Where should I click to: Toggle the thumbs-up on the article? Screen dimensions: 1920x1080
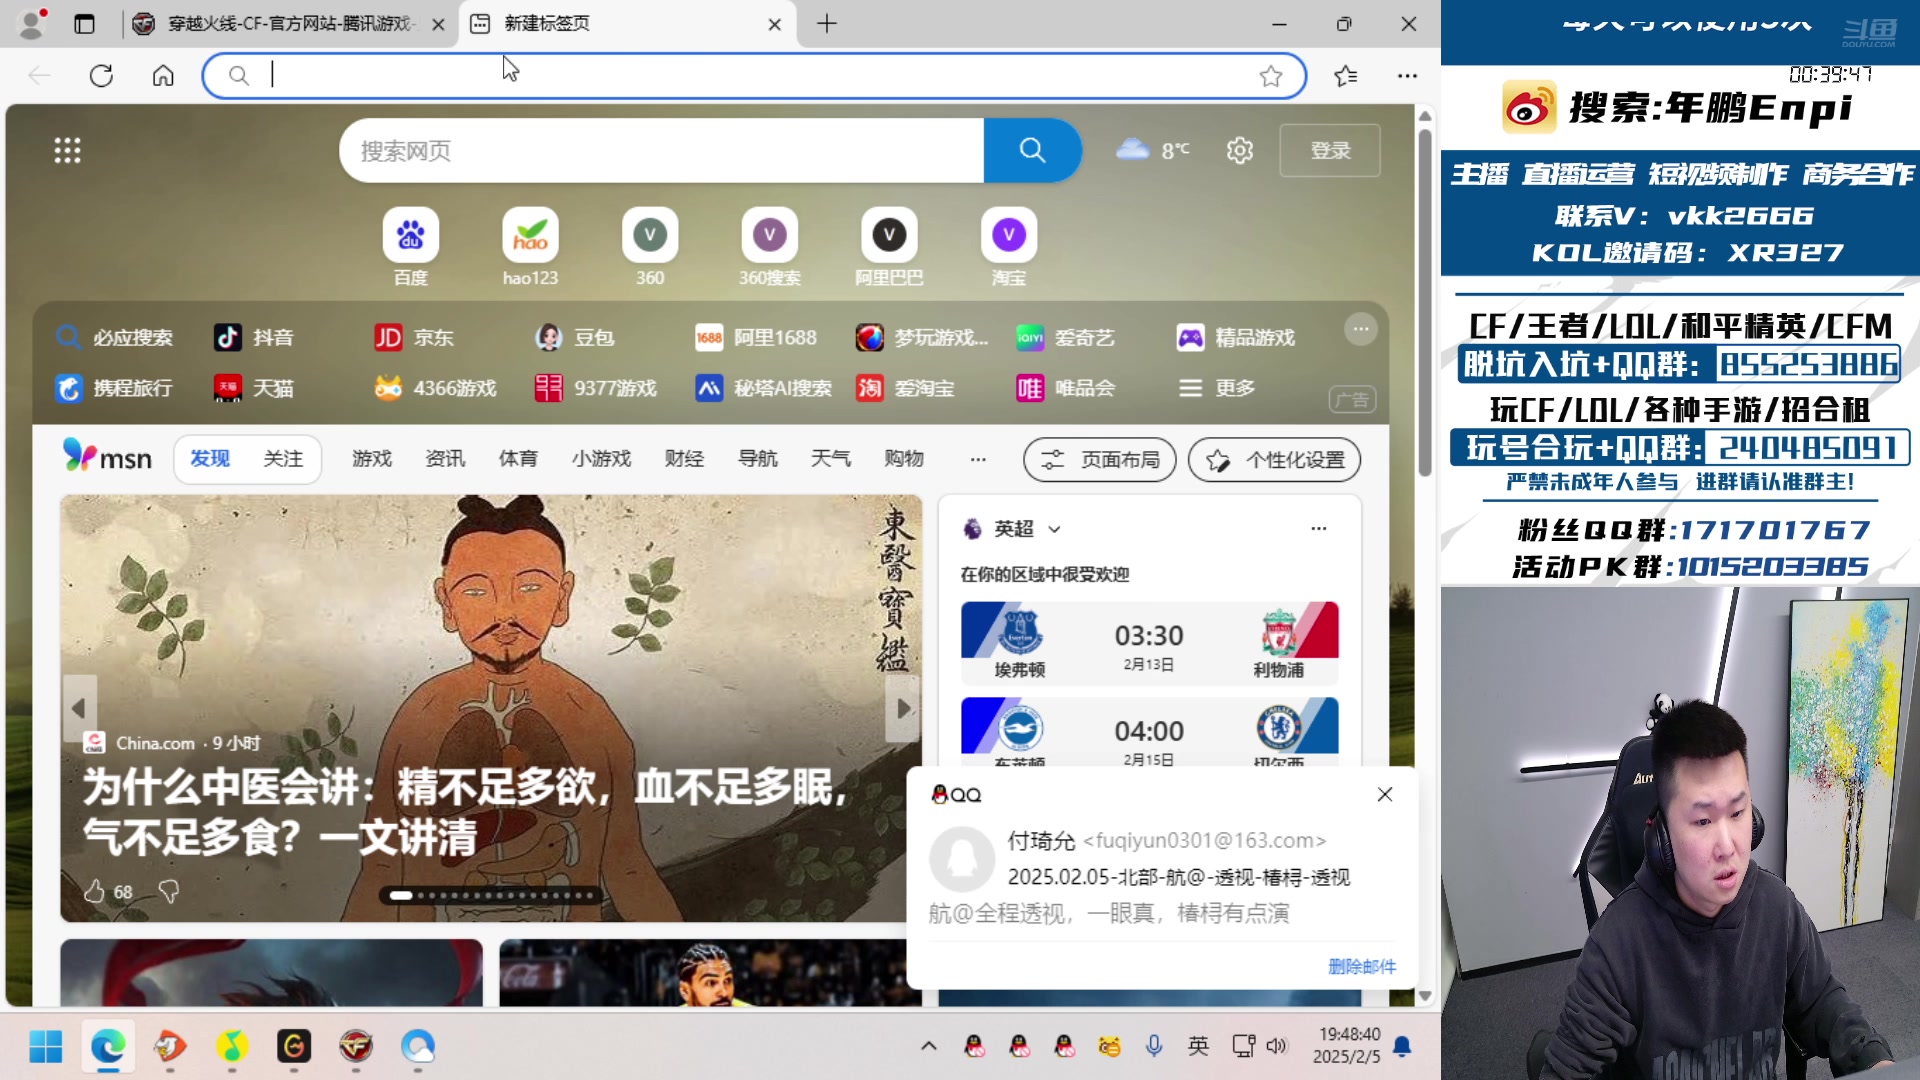96,891
